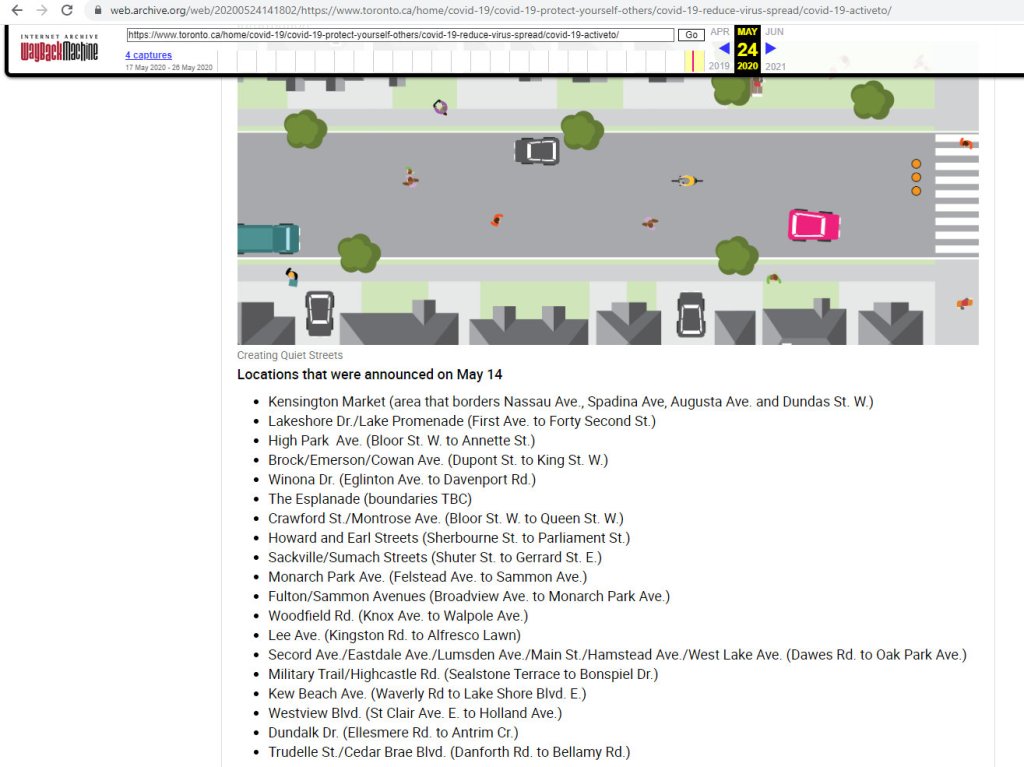The height and width of the screenshot is (767, 1024).
Task: Click the highlighted capture marker on the timeline
Action: [x=690, y=61]
